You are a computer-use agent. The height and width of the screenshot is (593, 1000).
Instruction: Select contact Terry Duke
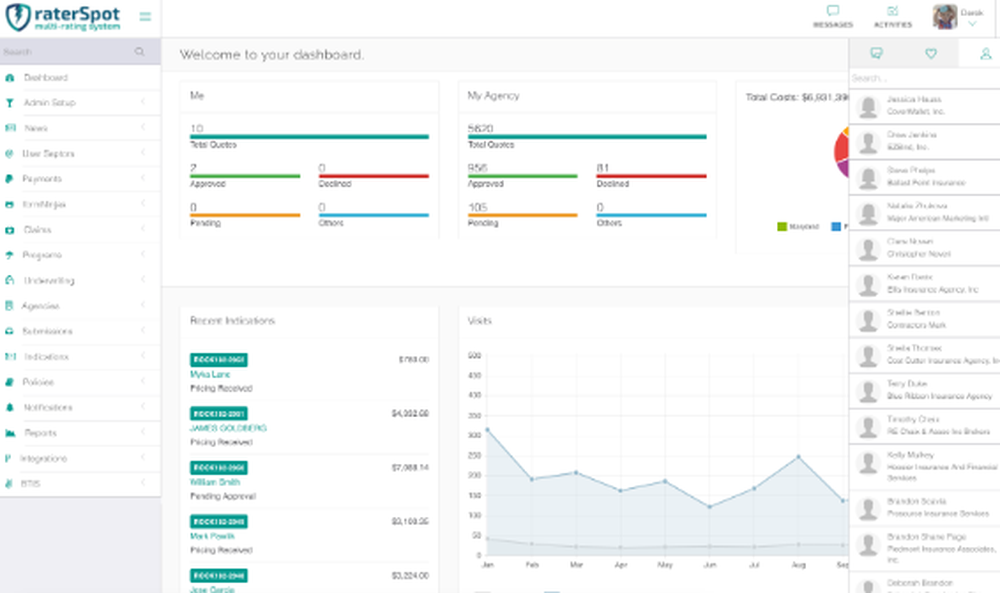pos(924,390)
